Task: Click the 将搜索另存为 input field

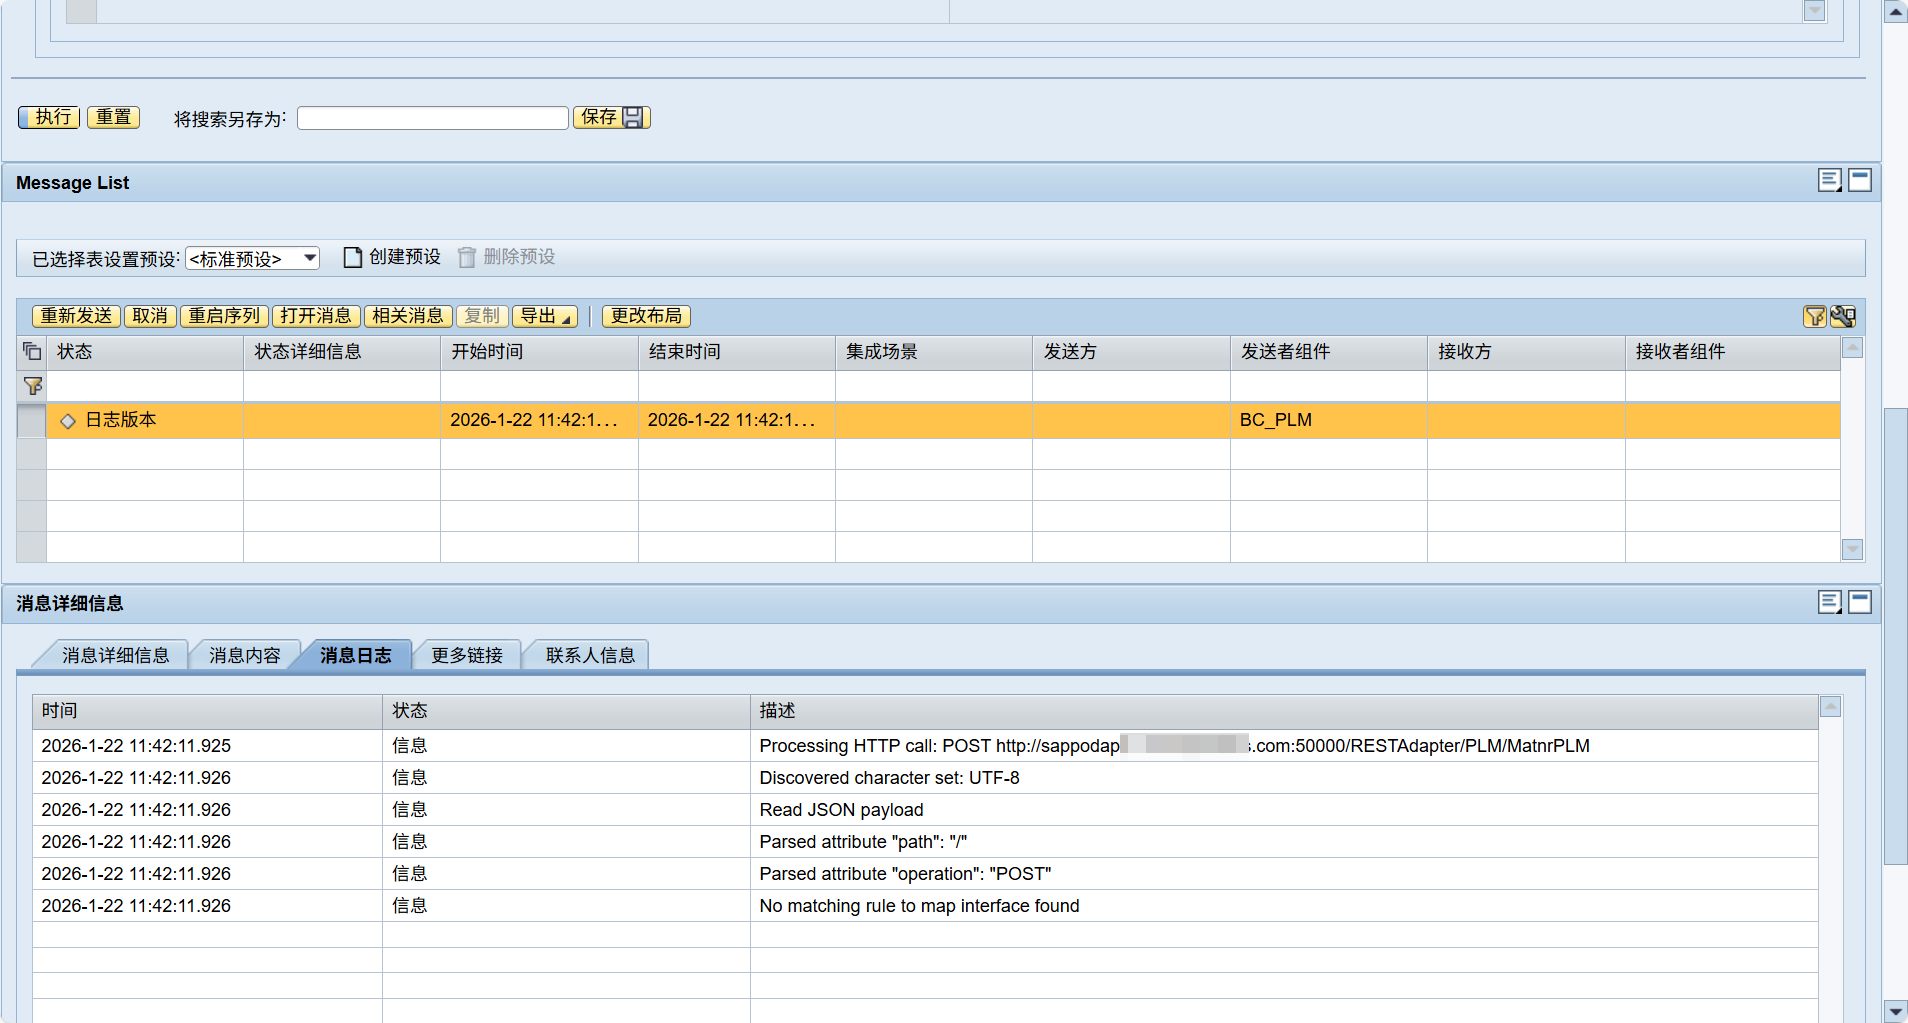Action: click(432, 119)
